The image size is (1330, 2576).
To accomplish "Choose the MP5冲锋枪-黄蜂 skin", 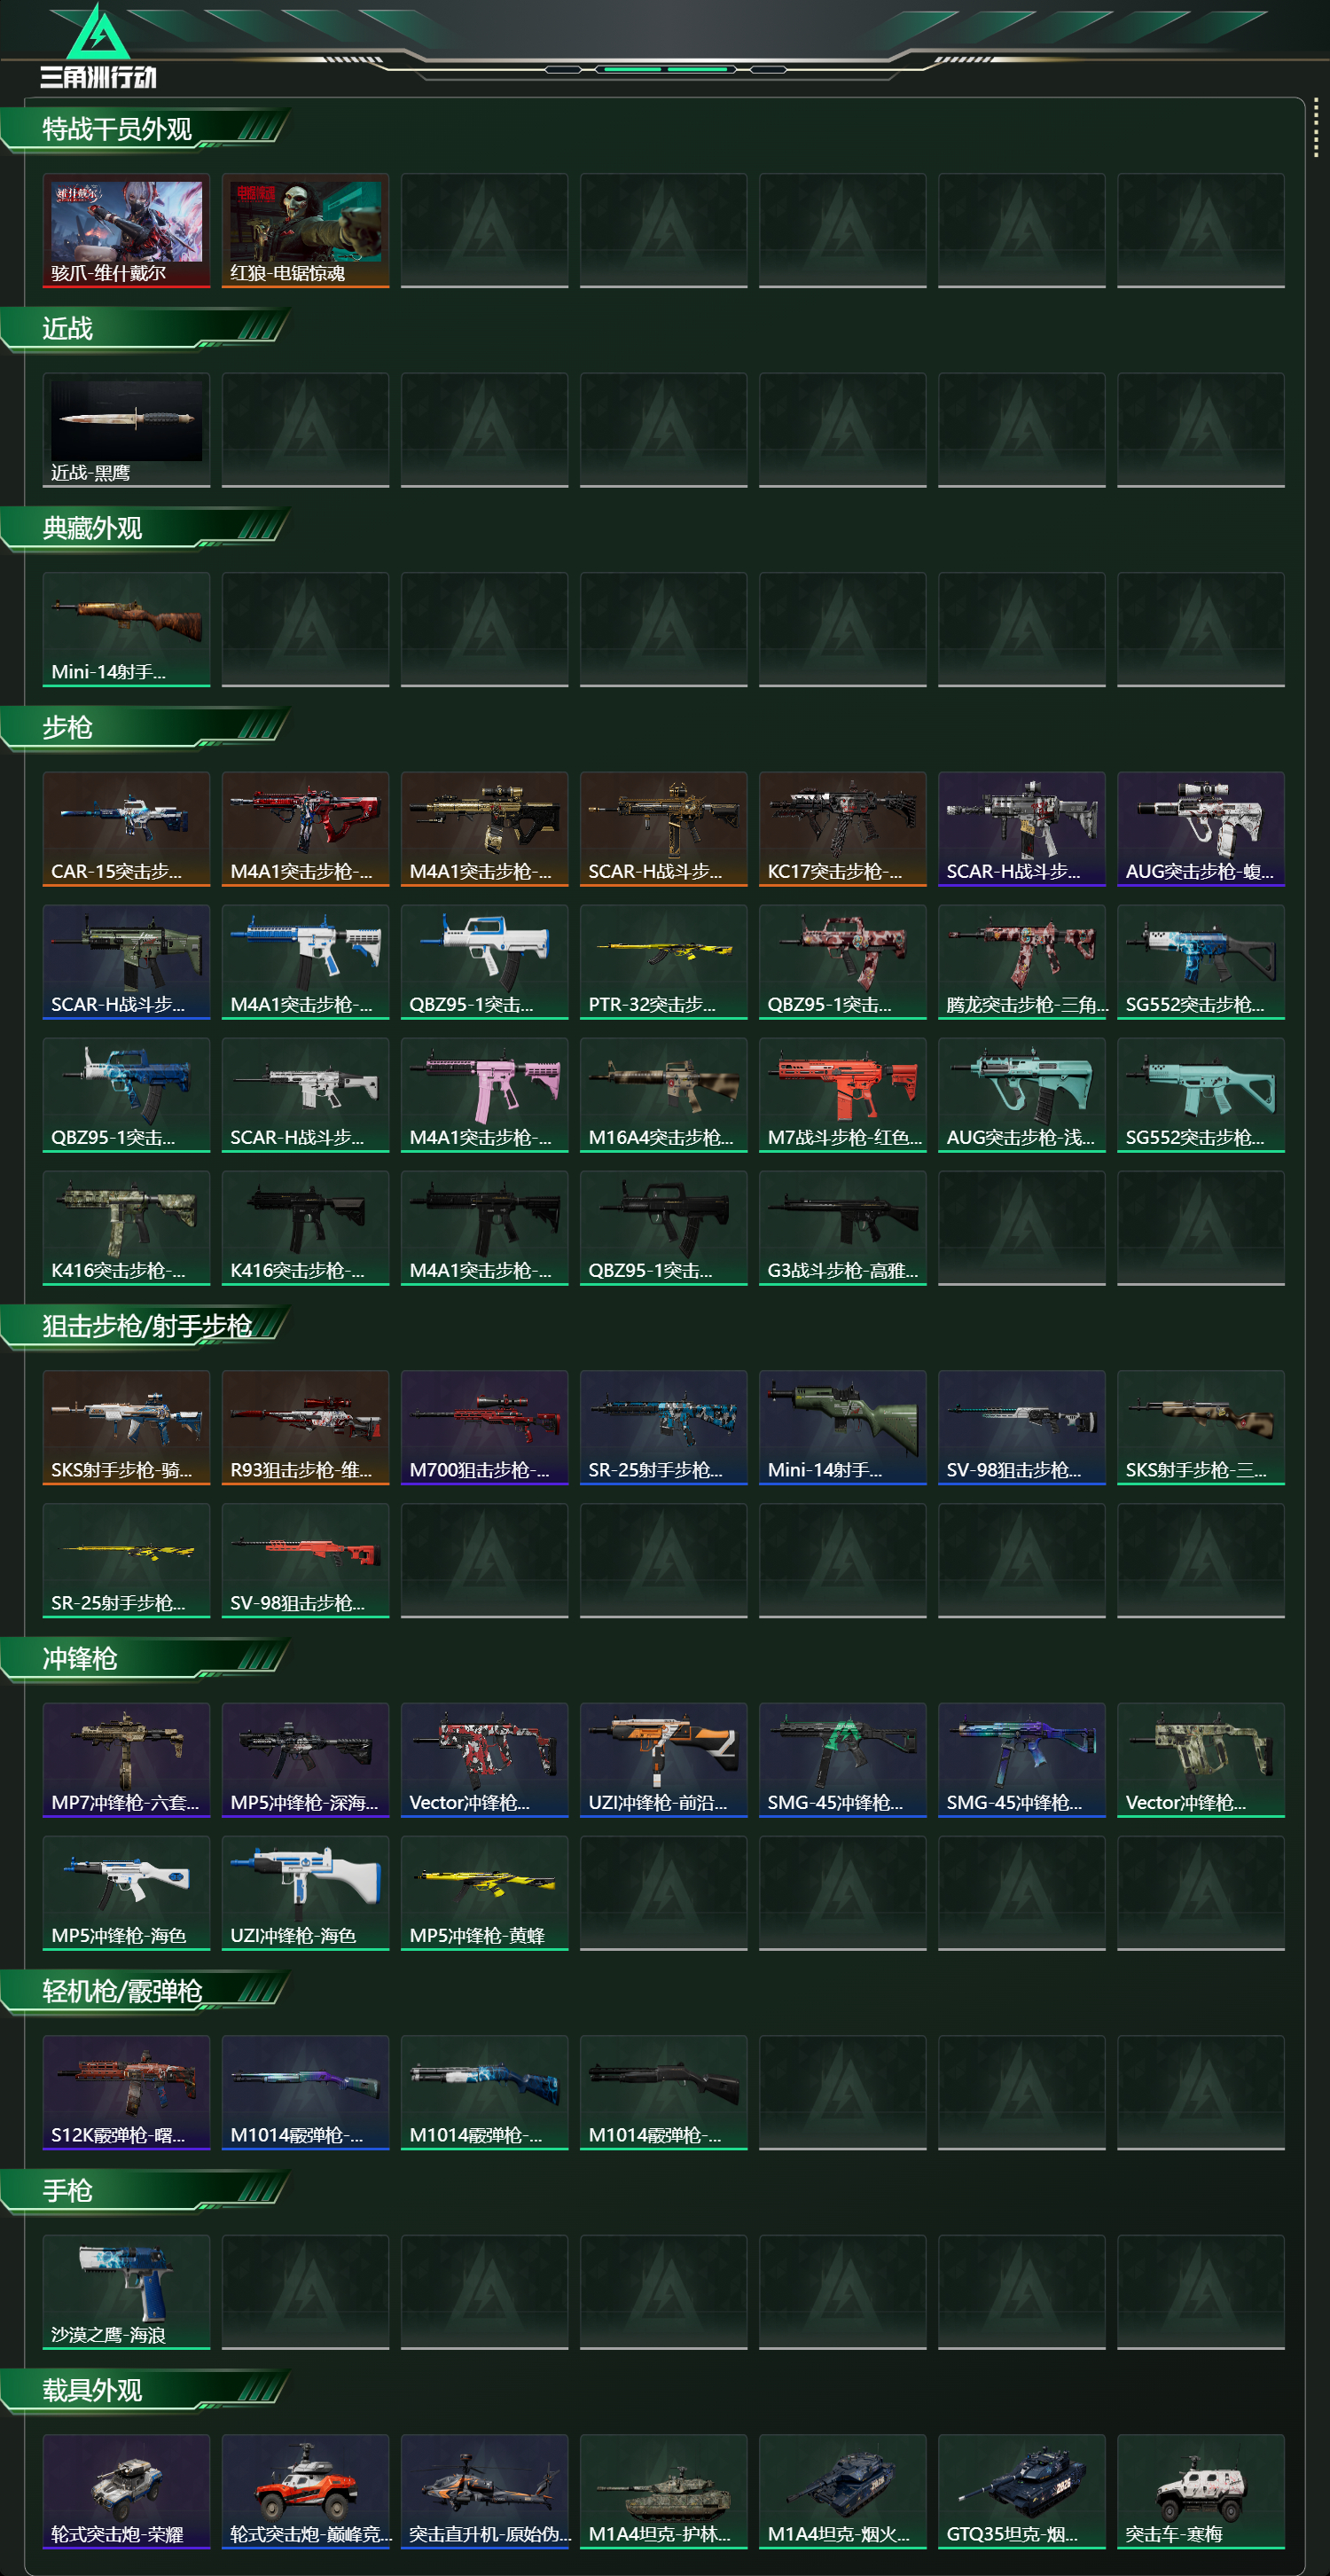I will [x=484, y=1893].
